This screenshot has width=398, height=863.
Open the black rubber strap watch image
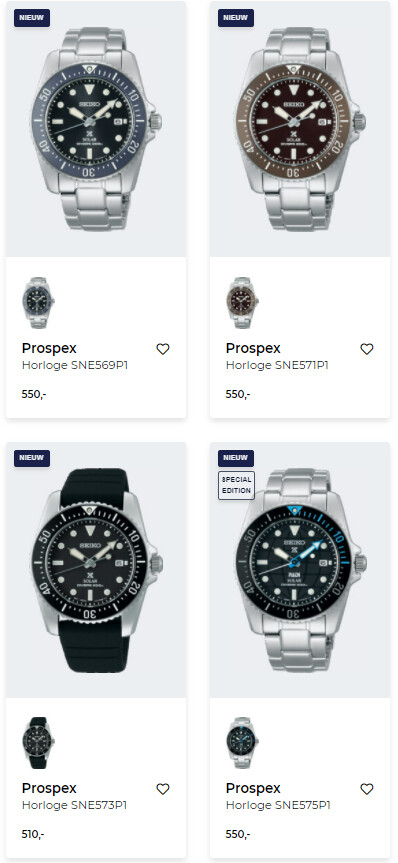96,570
